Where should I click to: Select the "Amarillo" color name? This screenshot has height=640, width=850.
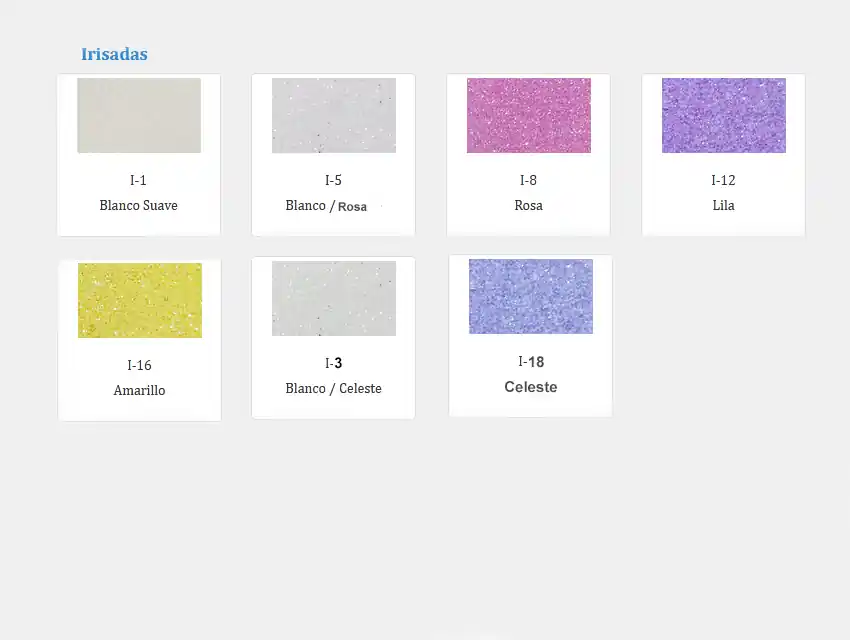coord(140,391)
